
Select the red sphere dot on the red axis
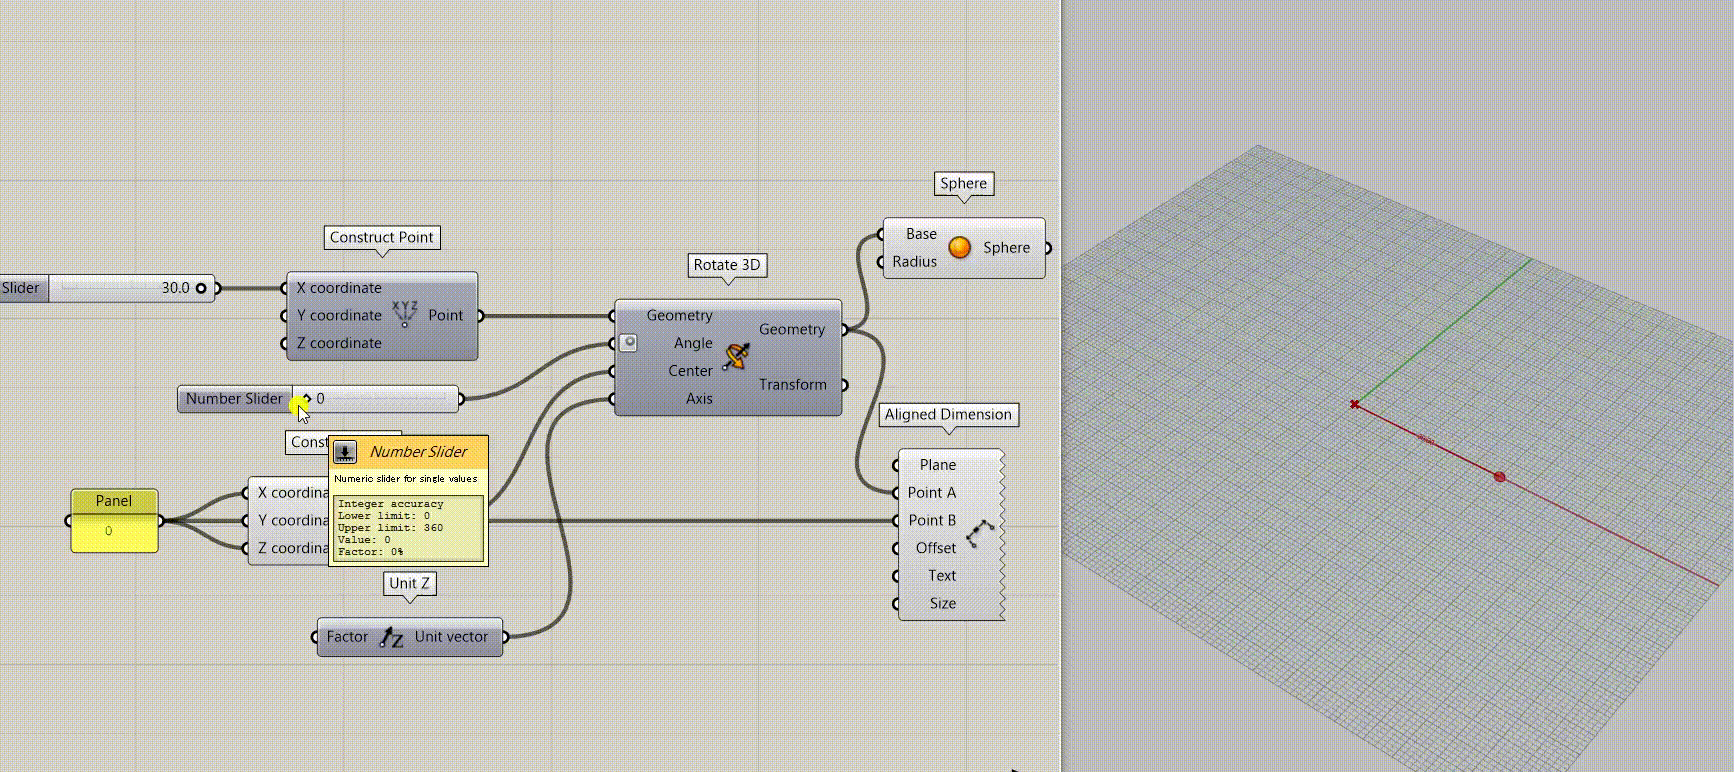click(x=1499, y=477)
